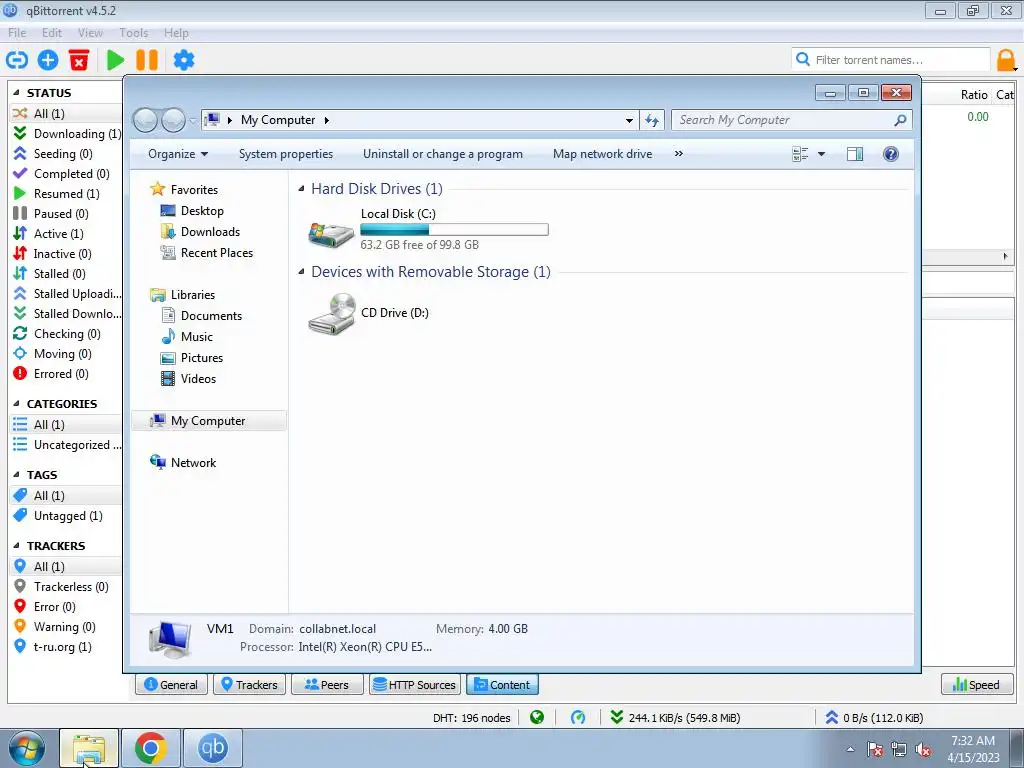Click the red delete torrent icon
The height and width of the screenshot is (768, 1024).
click(x=79, y=60)
